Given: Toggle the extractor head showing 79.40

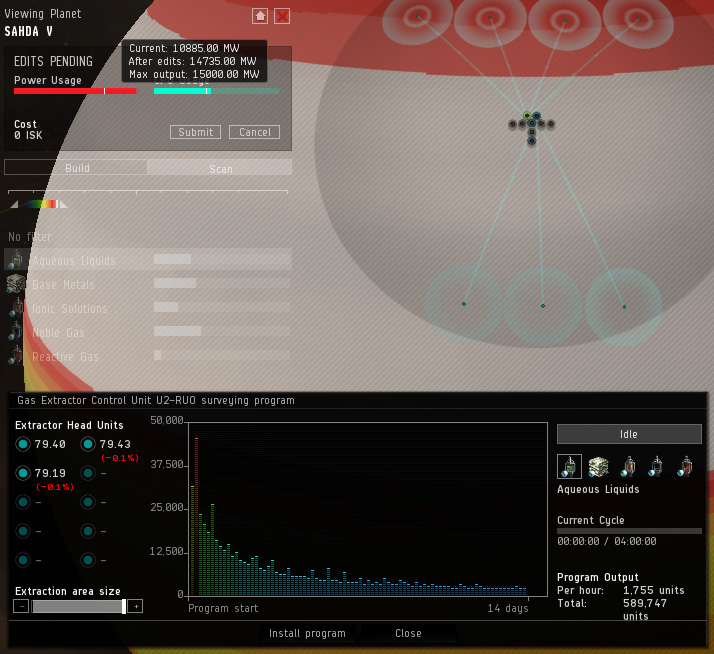Looking at the screenshot, I should [23, 444].
